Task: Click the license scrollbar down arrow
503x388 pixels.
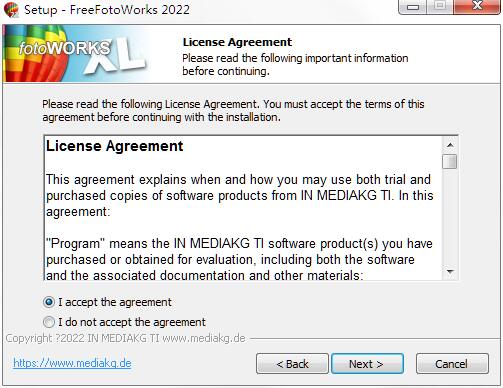Action: (450, 272)
